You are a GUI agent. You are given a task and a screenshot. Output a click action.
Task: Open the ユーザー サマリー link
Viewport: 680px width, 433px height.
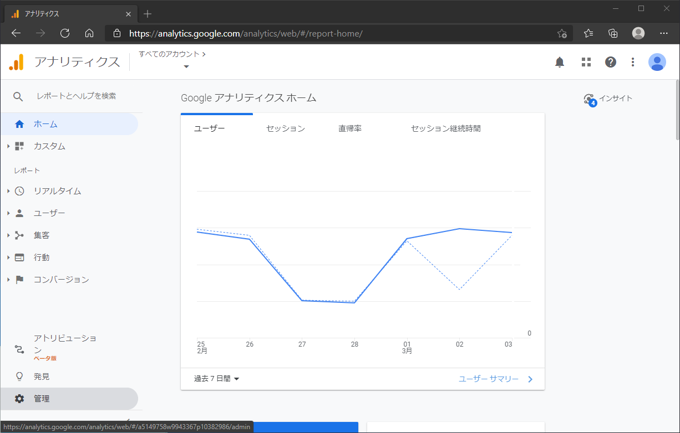496,379
